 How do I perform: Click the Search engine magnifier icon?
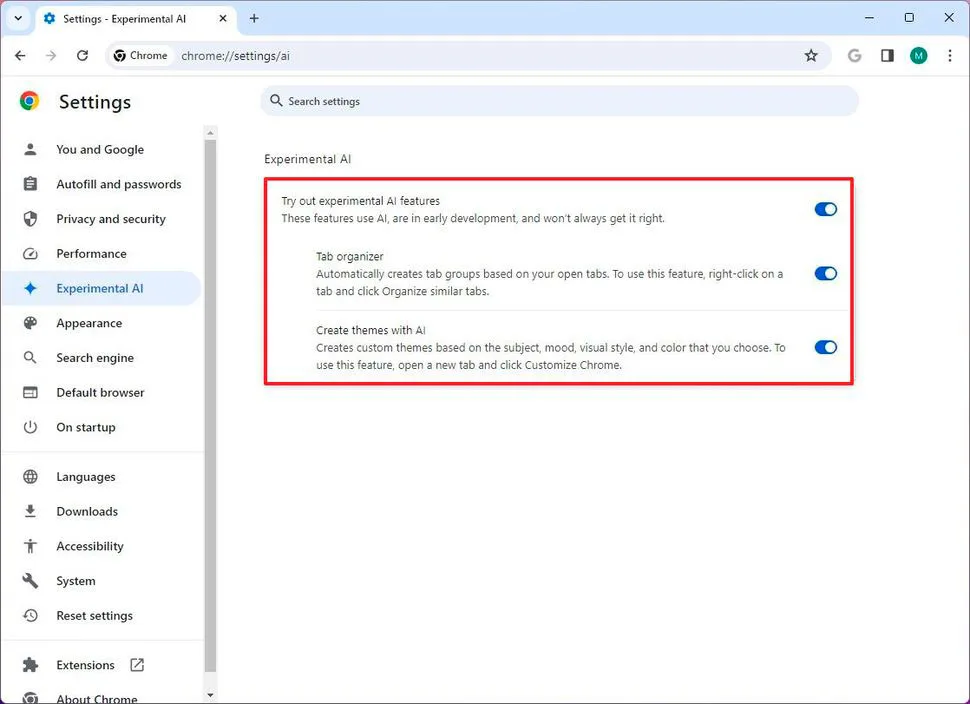click(30, 358)
